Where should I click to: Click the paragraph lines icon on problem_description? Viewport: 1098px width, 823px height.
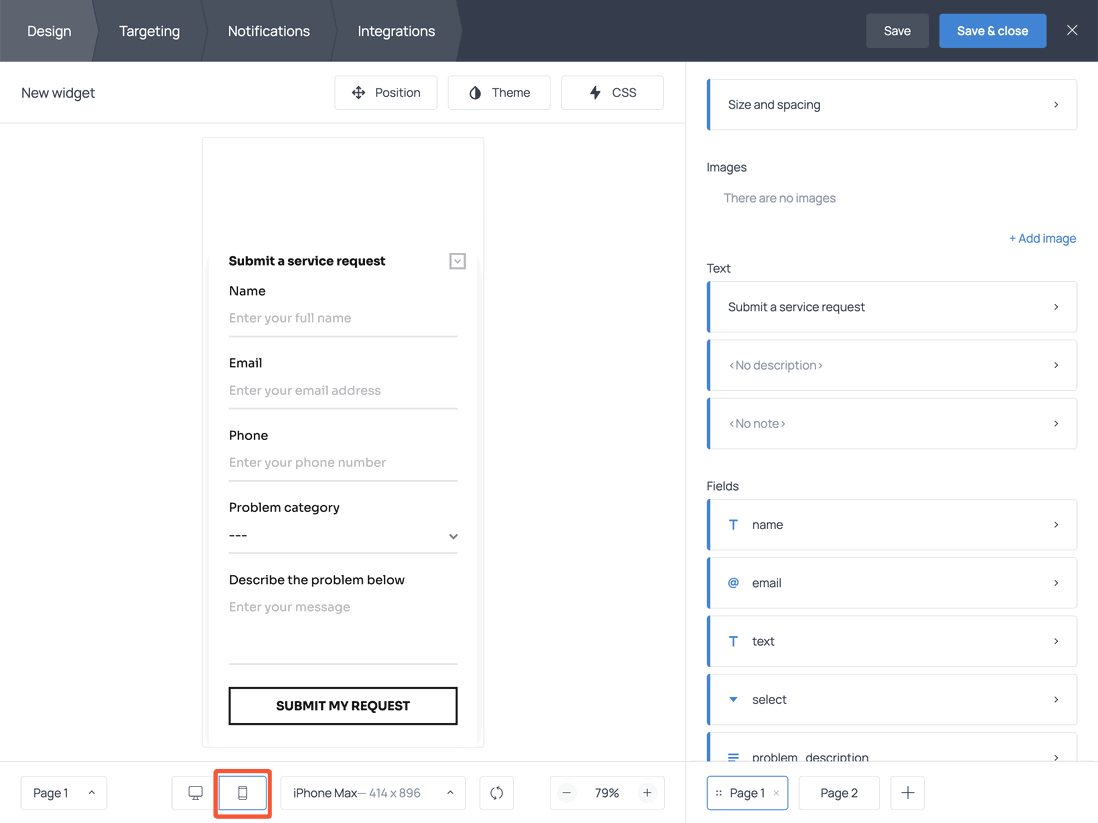point(733,755)
